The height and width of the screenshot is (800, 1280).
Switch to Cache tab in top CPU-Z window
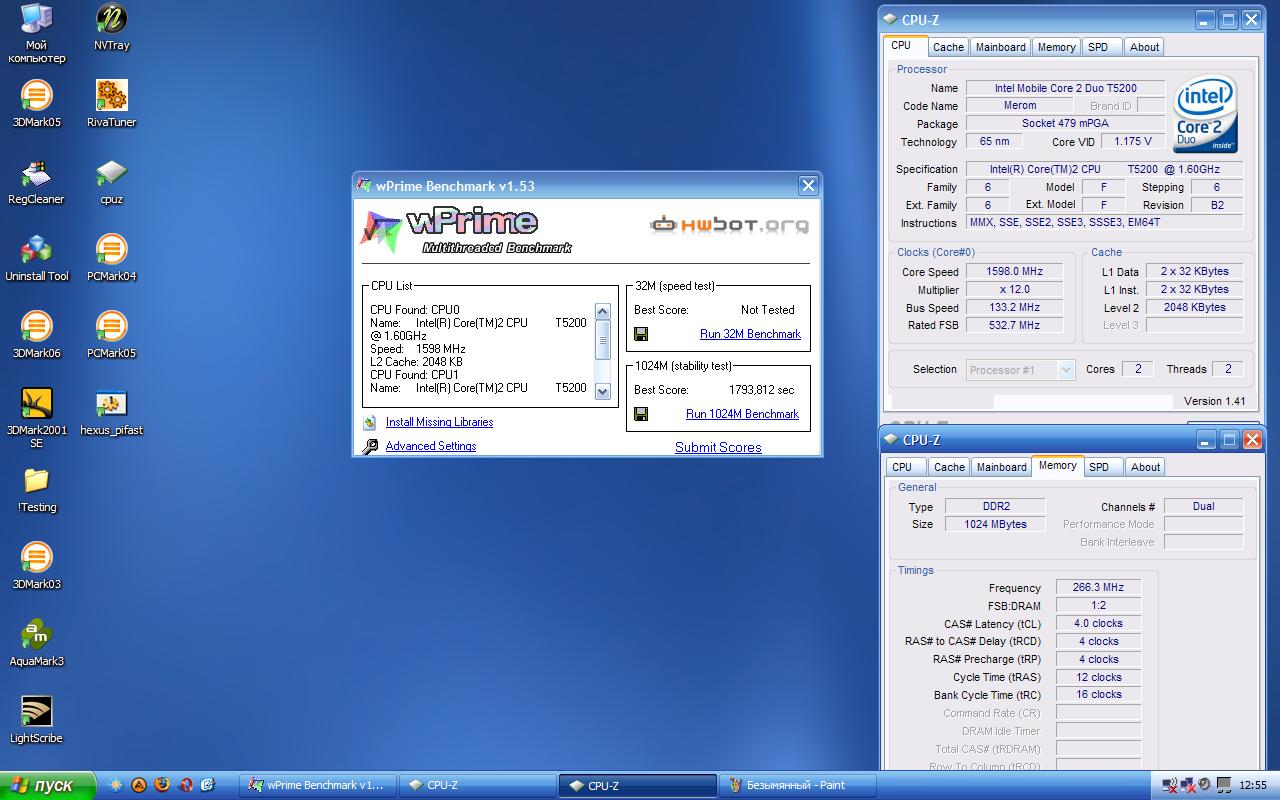(948, 47)
